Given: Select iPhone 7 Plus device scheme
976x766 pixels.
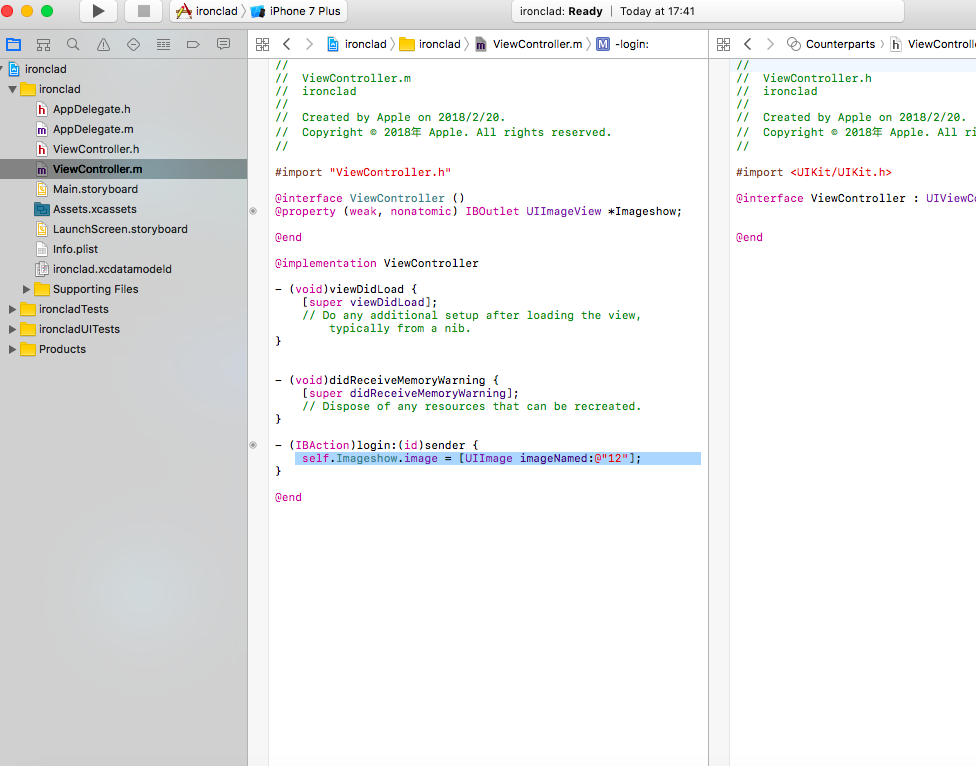Looking at the screenshot, I should pos(303,11).
